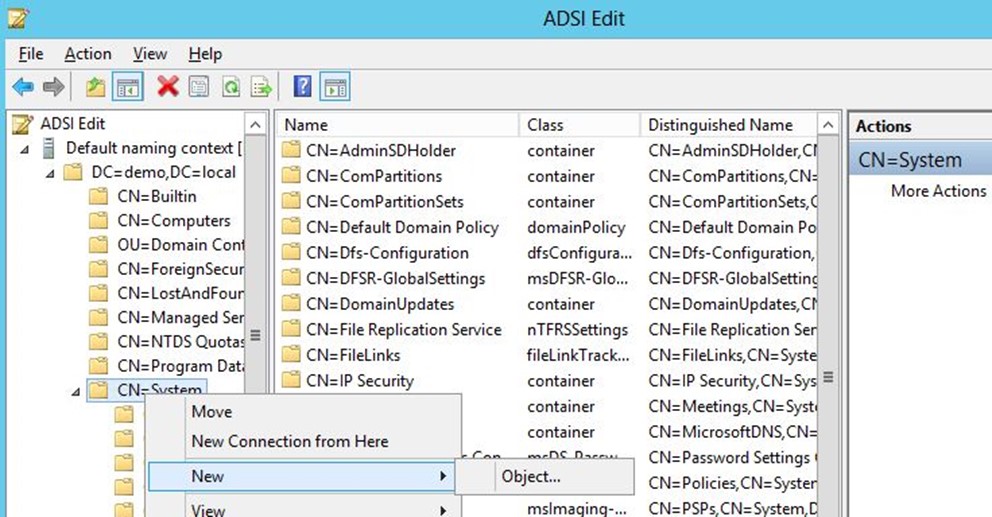Select the CN=NTDS Quotas tree node
The width and height of the screenshot is (992, 517).
[180, 342]
